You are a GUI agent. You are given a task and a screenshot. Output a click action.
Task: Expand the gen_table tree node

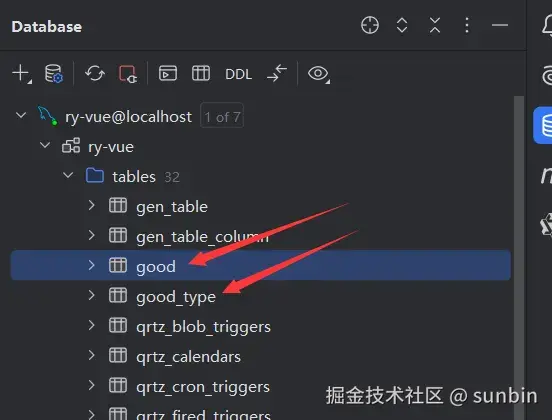coord(92,205)
